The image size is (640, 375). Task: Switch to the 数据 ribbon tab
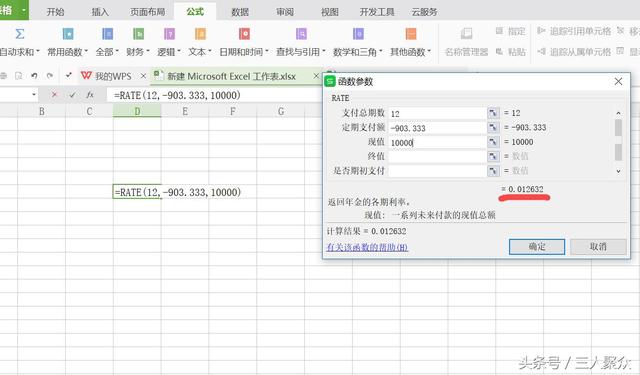click(x=240, y=12)
